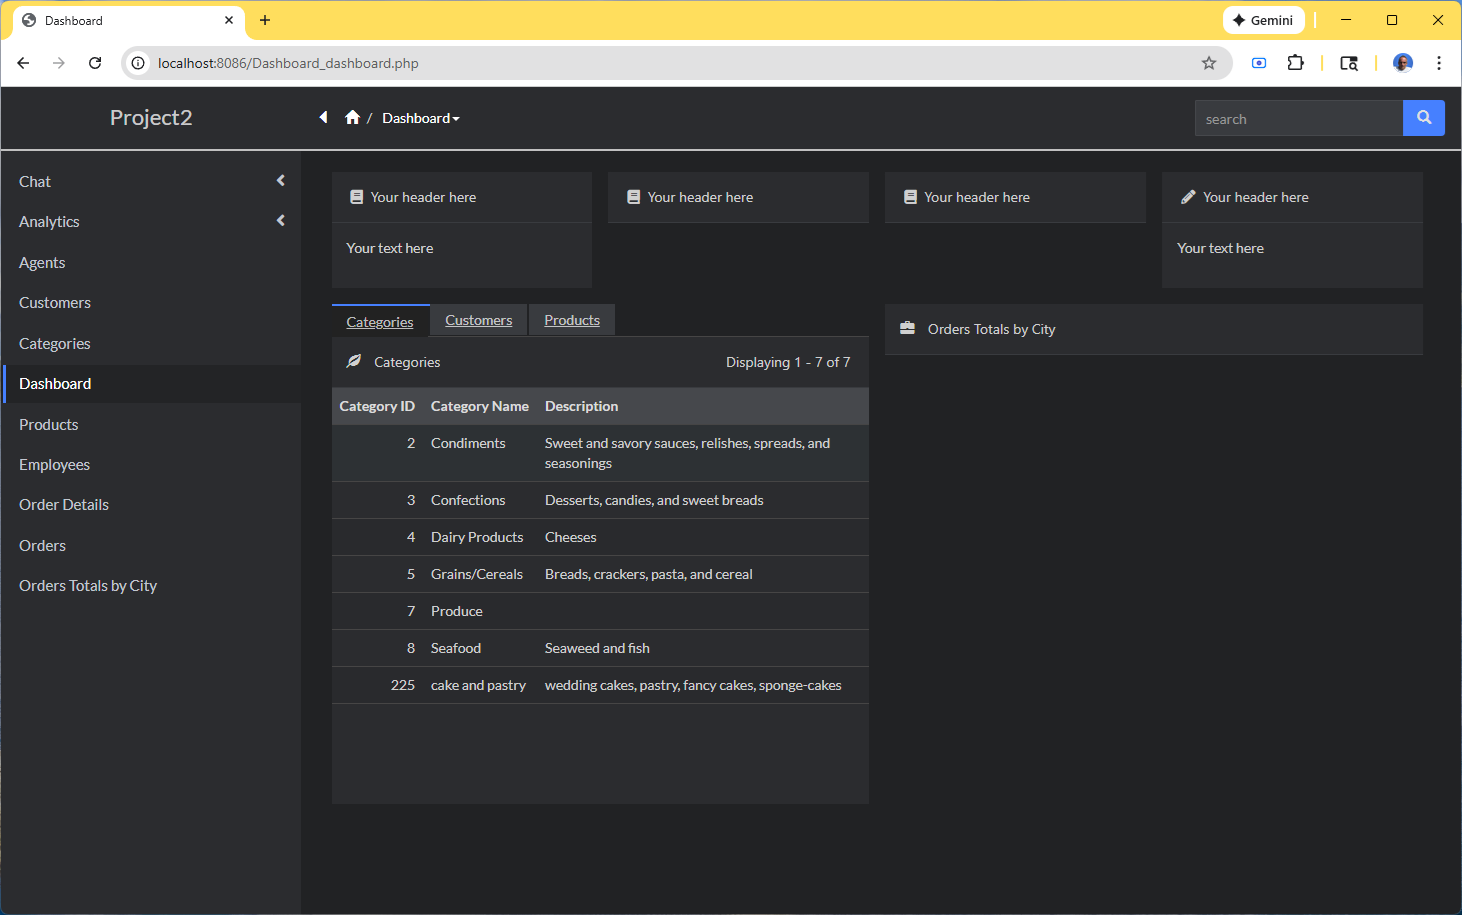1462x915 pixels.
Task: Open the Dashboard breadcrumb dropdown
Action: click(421, 118)
